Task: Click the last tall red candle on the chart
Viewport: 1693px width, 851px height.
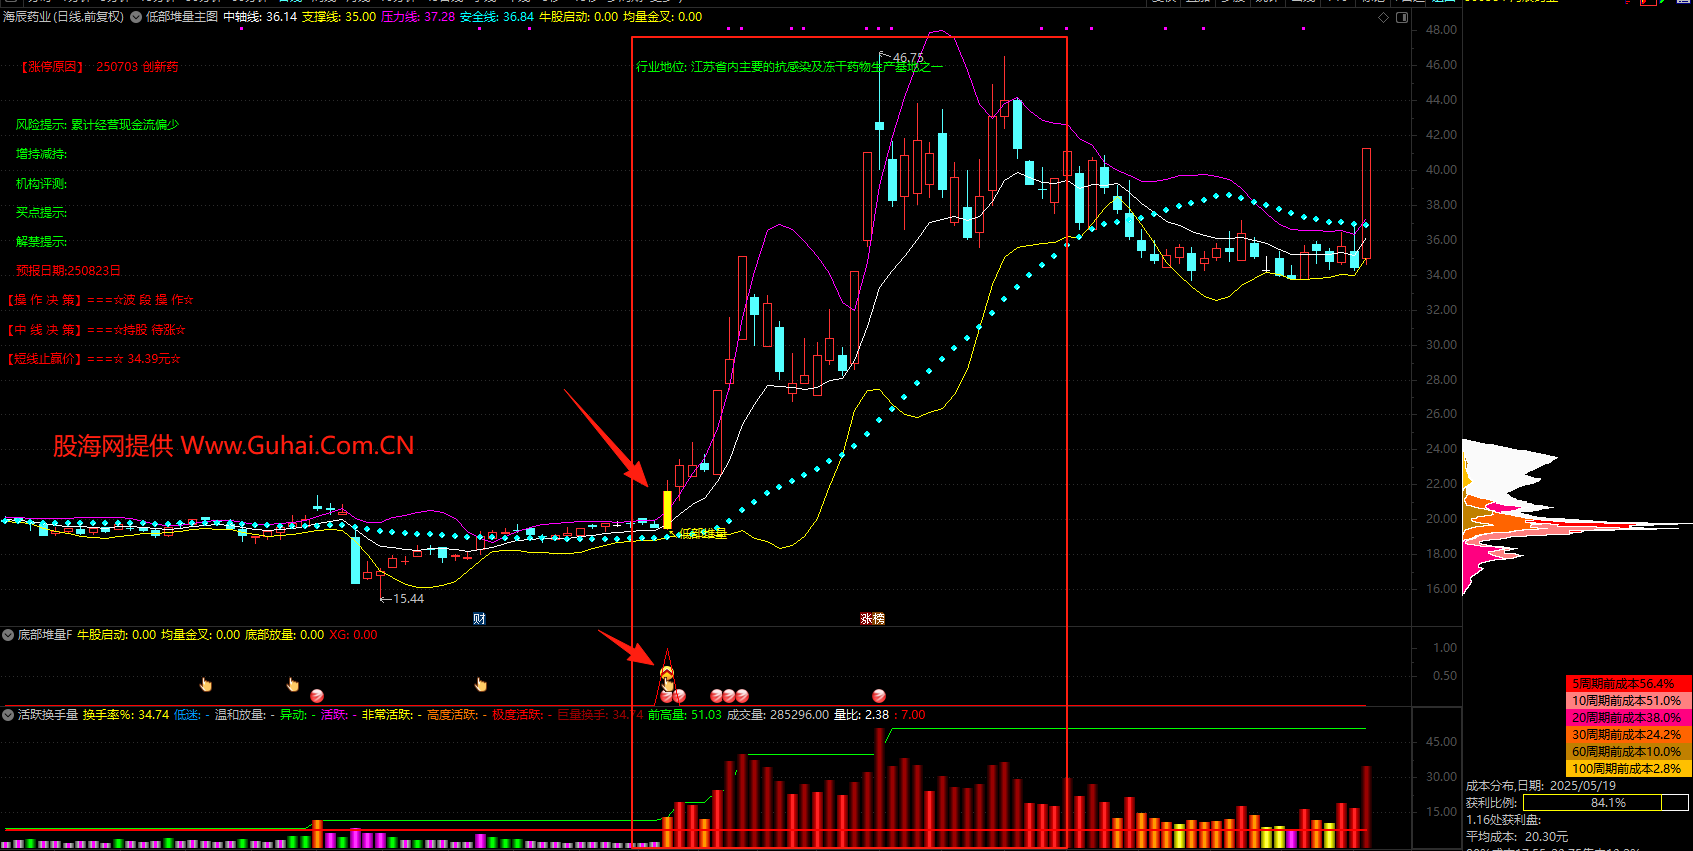Action: [1366, 204]
